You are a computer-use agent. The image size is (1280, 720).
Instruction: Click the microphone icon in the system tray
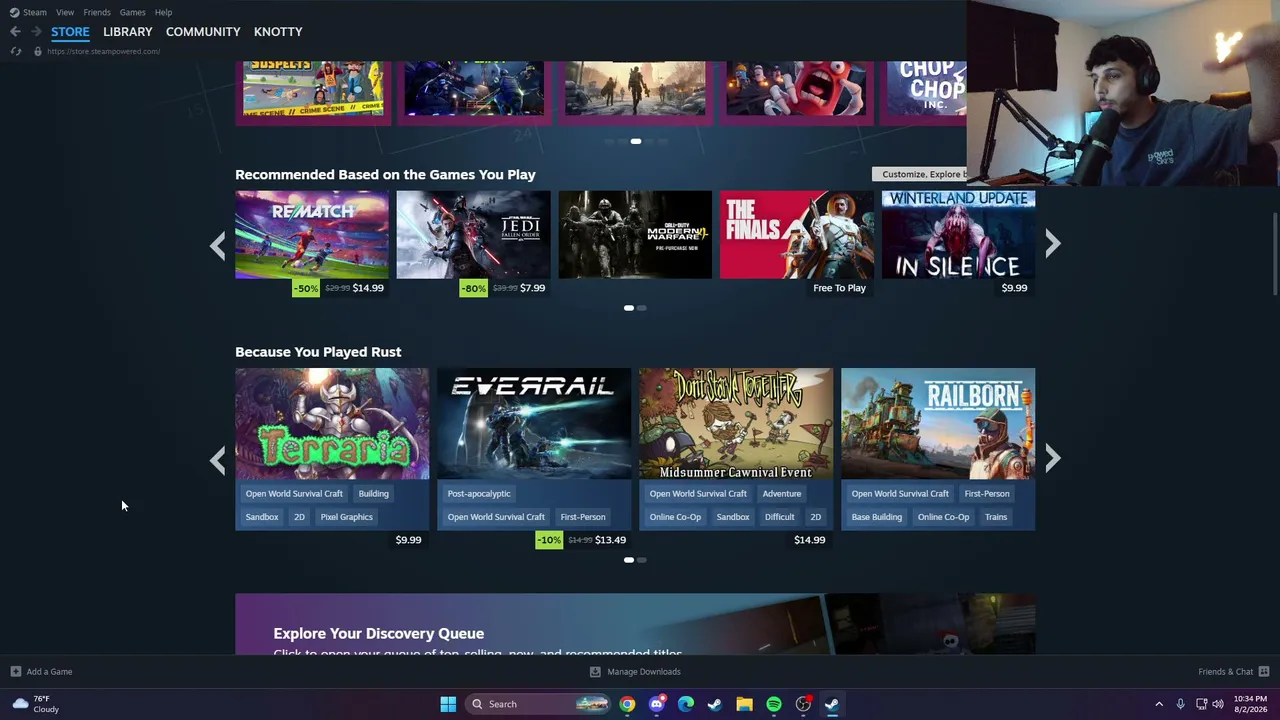(x=1180, y=704)
